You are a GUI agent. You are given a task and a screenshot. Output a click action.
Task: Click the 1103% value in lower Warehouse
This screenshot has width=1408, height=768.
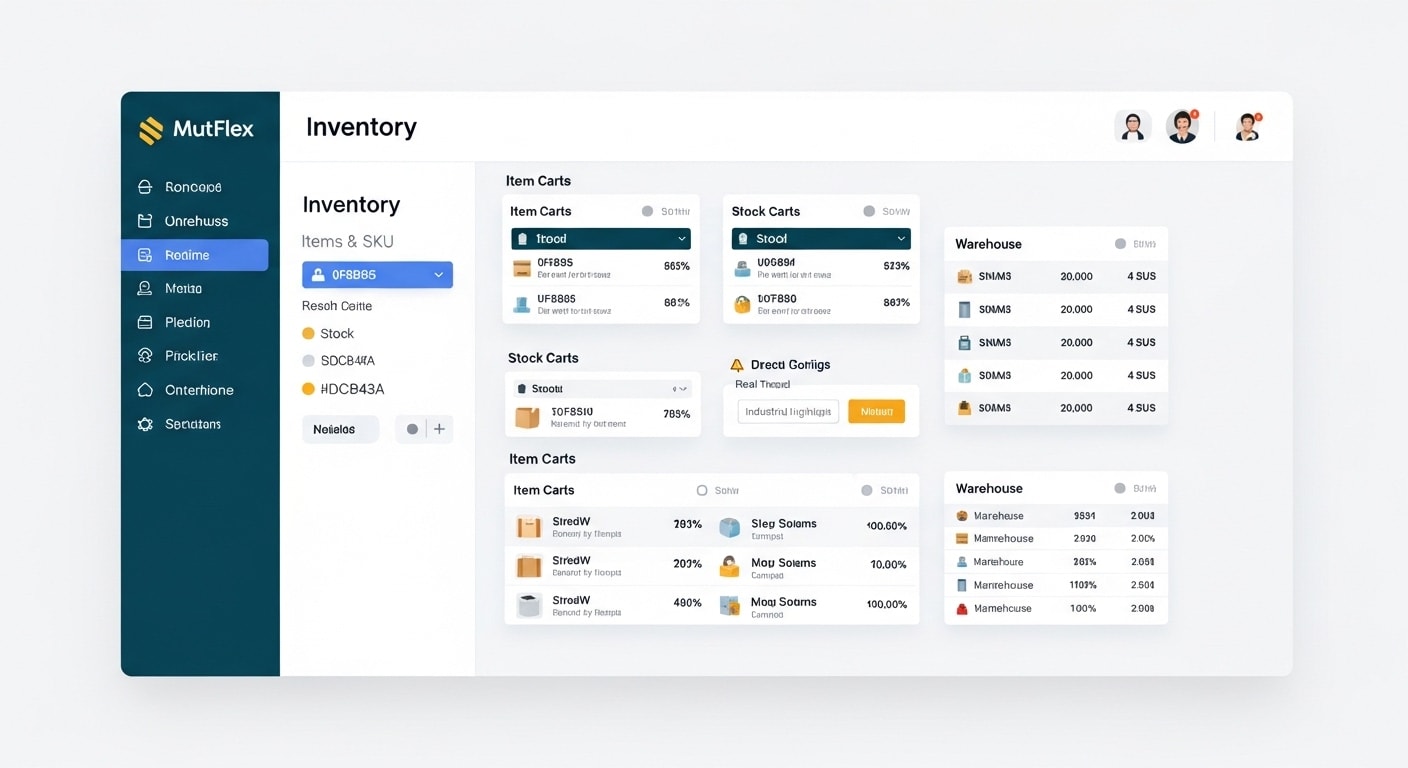point(1083,585)
